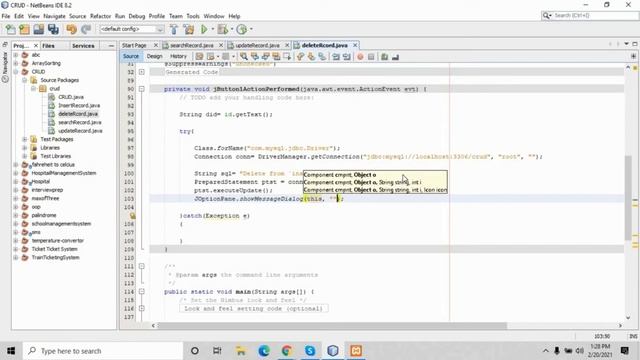Expand the abc project node
Image resolution: width=640 pixels, height=360 pixels.
(16, 55)
